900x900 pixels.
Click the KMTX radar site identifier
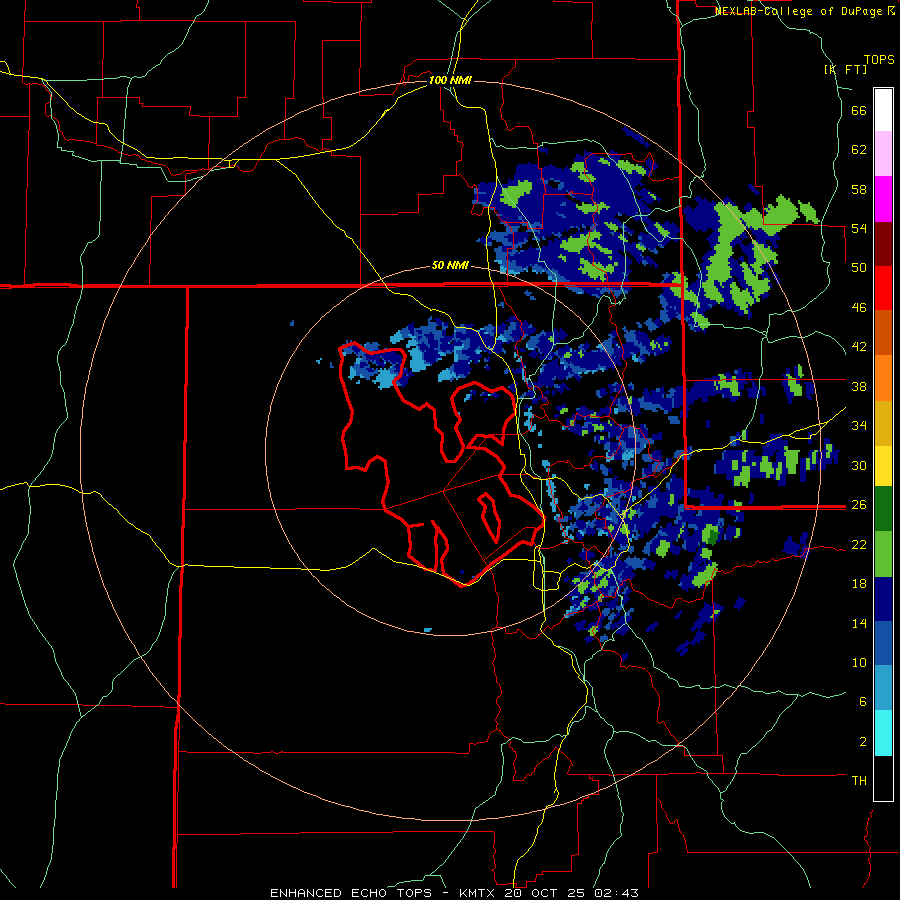click(x=479, y=893)
